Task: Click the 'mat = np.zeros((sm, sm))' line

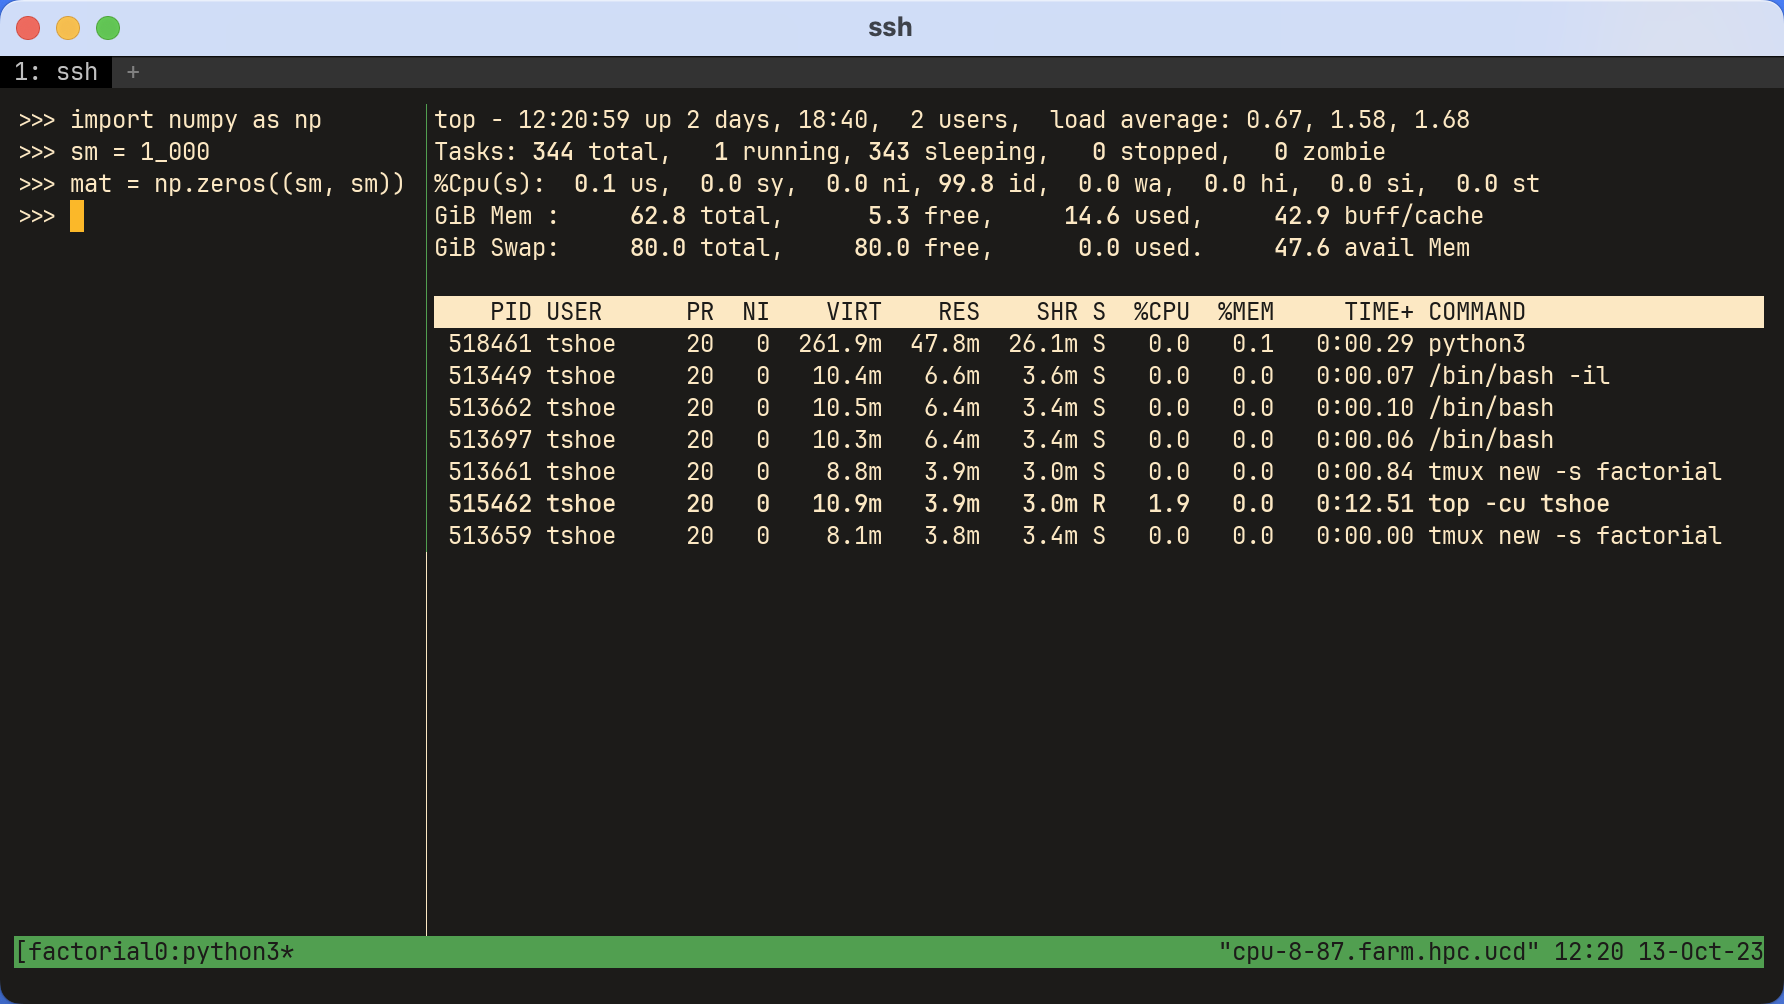Action: click(237, 184)
